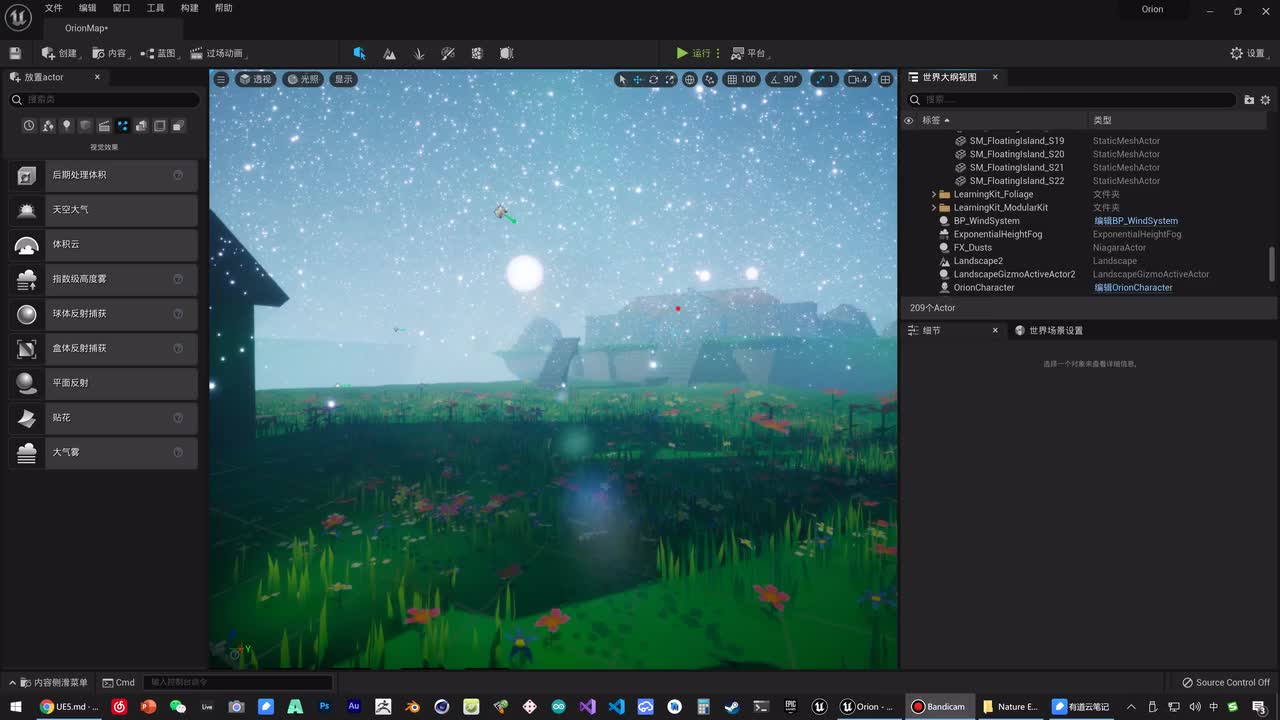This screenshot has height=720, width=1280.
Task: Open World Outliner settings gear
Action: [x=1265, y=100]
